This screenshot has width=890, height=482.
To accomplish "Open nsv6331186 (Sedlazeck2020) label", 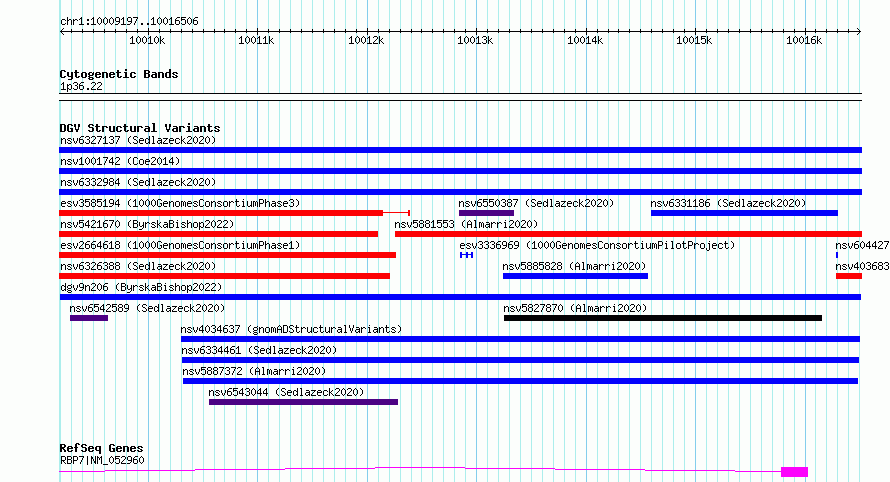I will (728, 203).
